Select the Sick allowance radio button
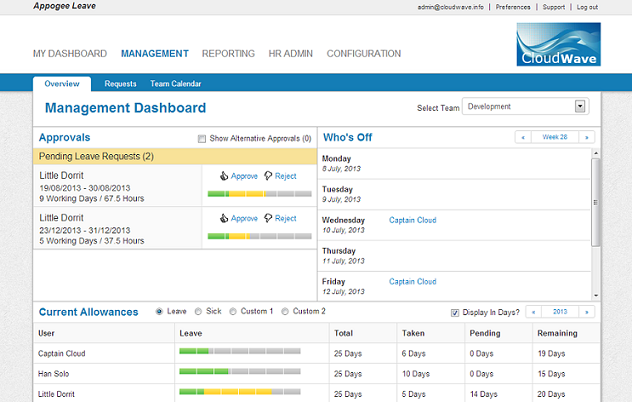This screenshot has height=402, width=632. tap(196, 312)
